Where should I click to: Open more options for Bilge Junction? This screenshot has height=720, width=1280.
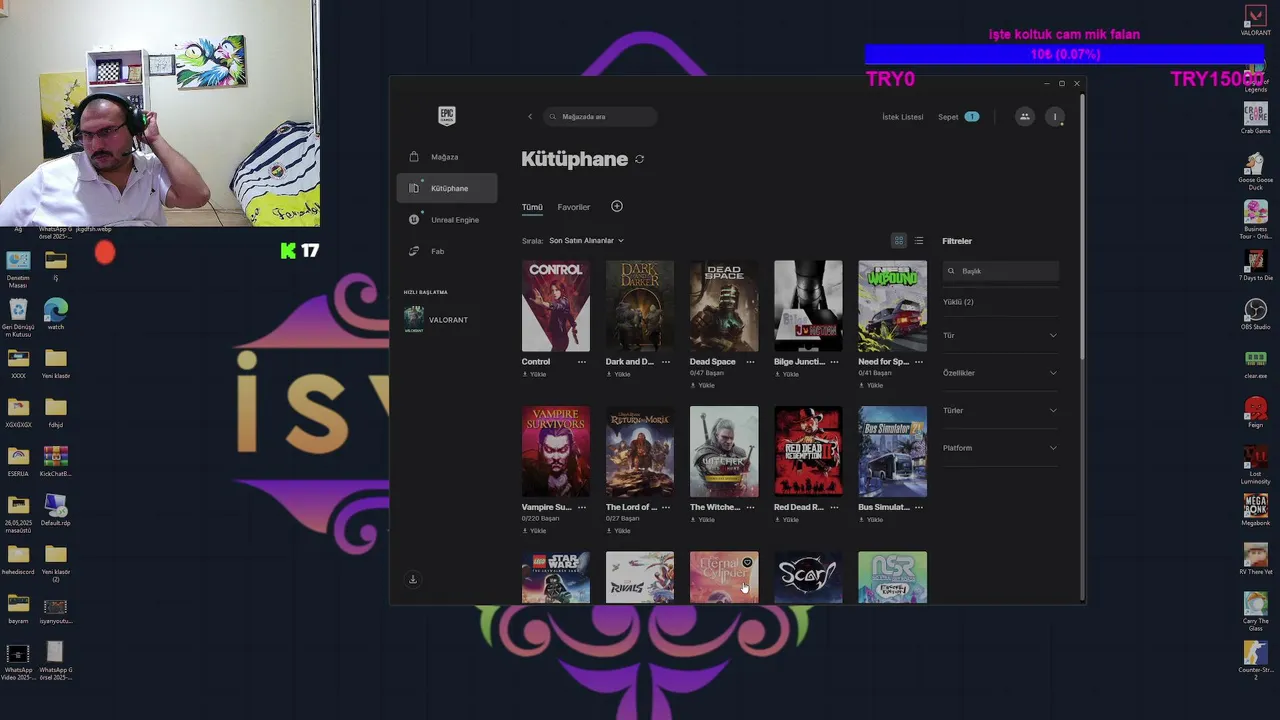click(834, 362)
